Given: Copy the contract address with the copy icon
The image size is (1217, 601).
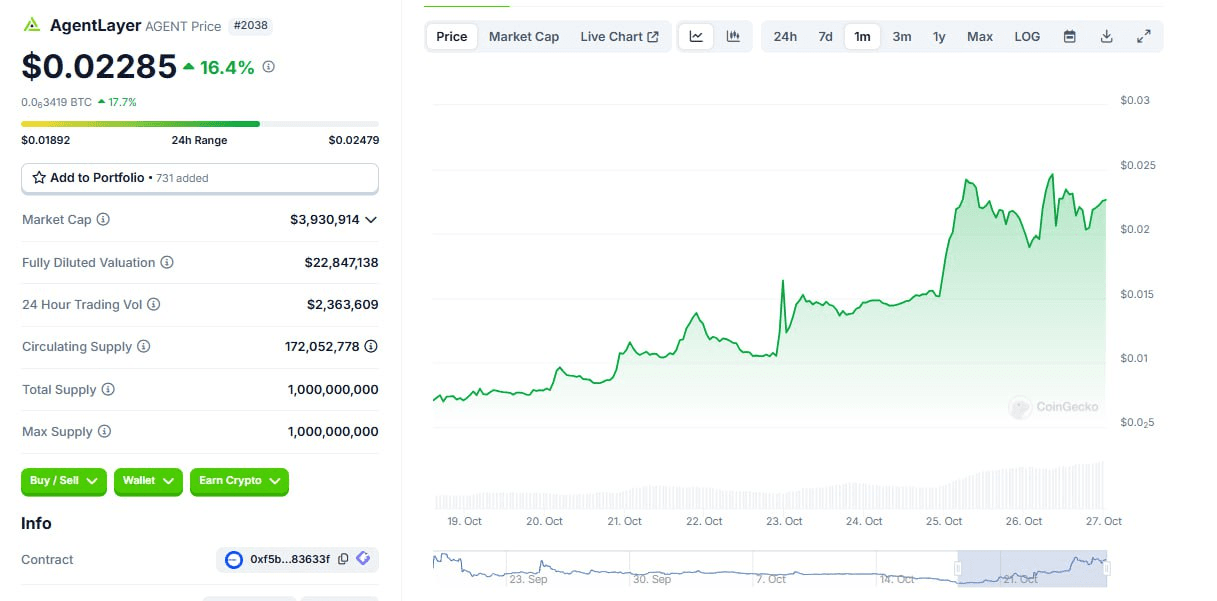Looking at the screenshot, I should pos(343,559).
